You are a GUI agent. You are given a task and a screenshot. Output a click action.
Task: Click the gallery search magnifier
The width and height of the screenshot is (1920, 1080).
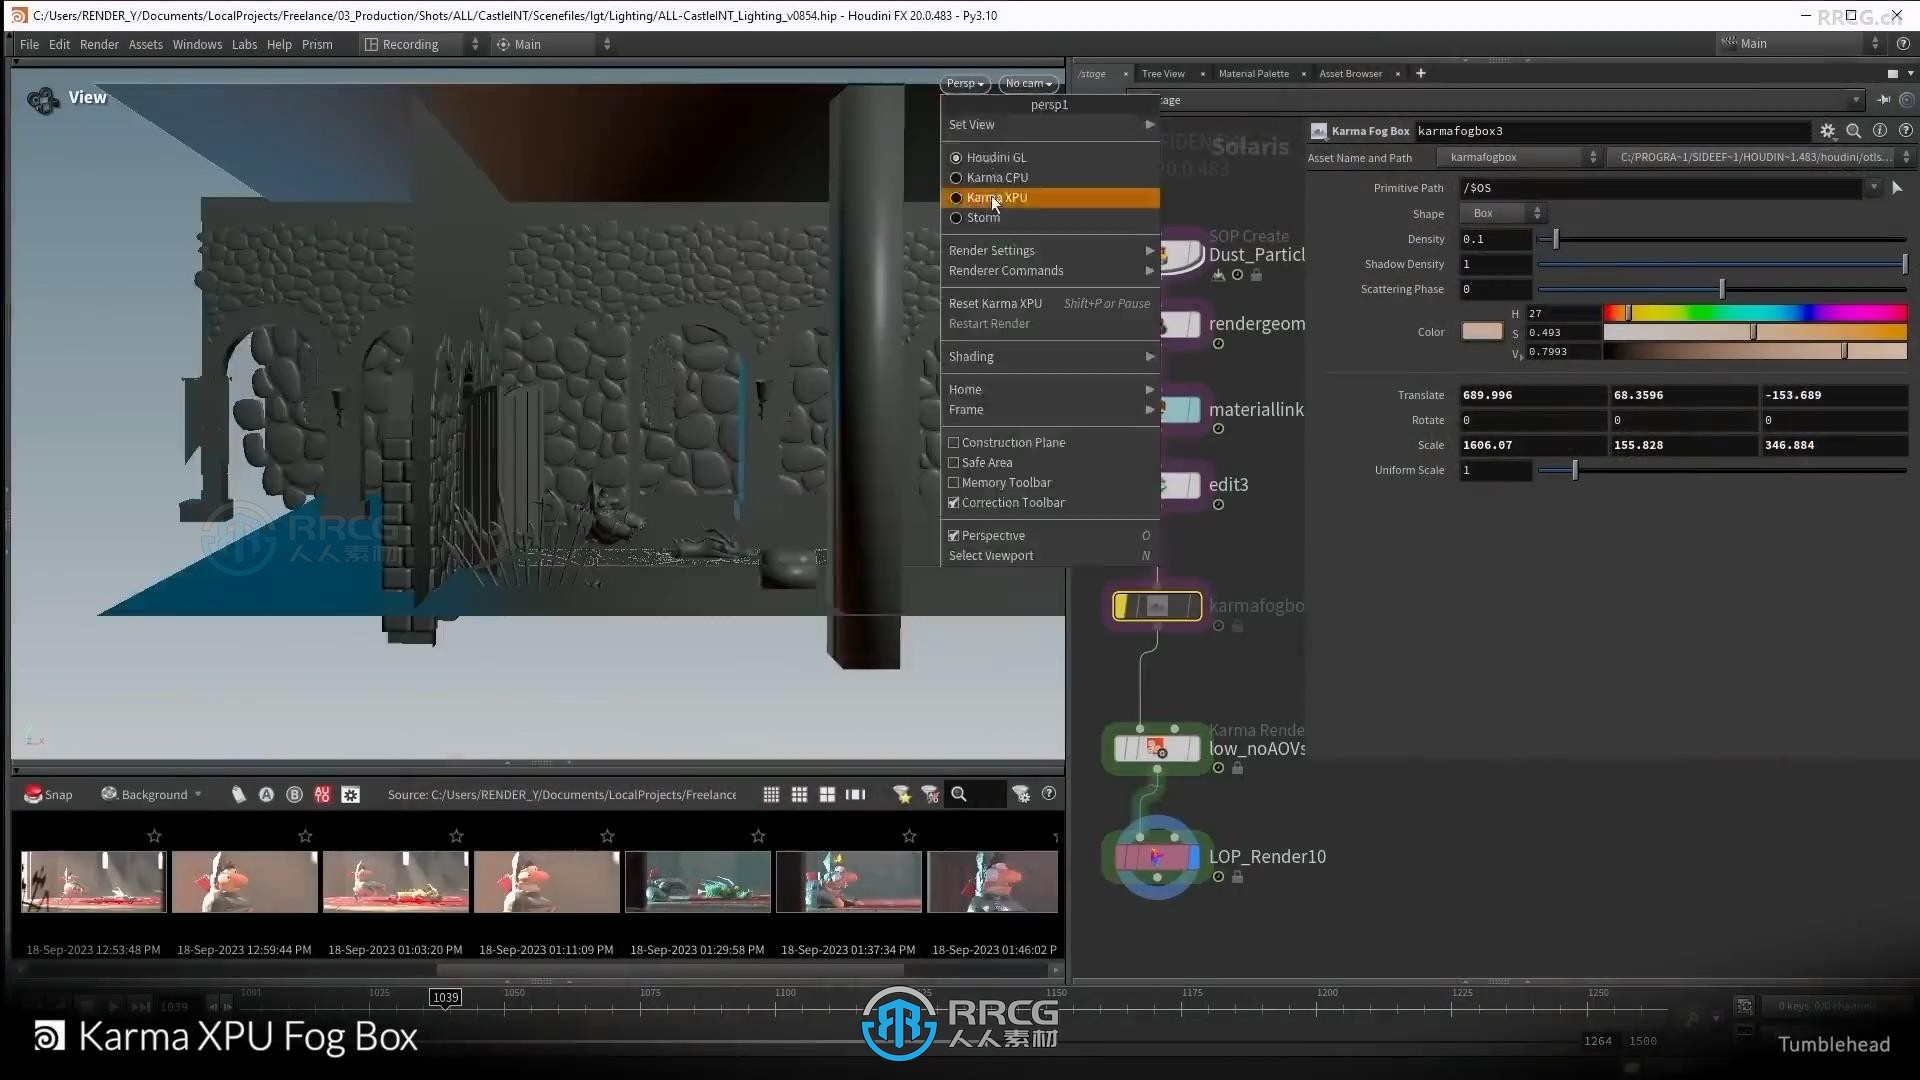tap(959, 794)
